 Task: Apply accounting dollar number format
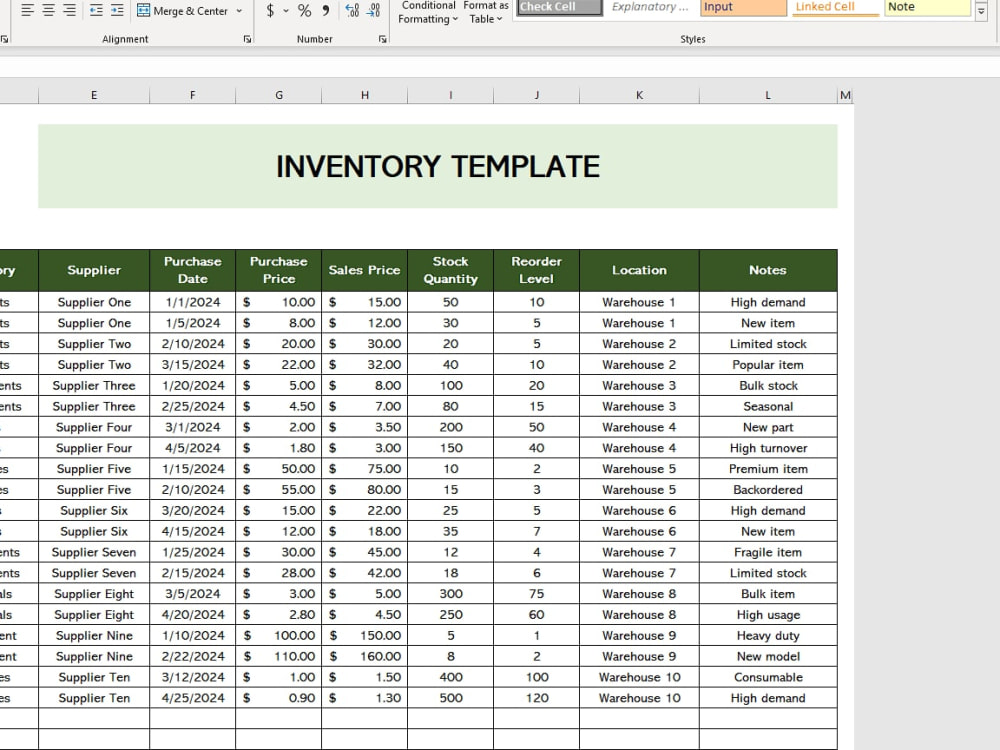[270, 10]
